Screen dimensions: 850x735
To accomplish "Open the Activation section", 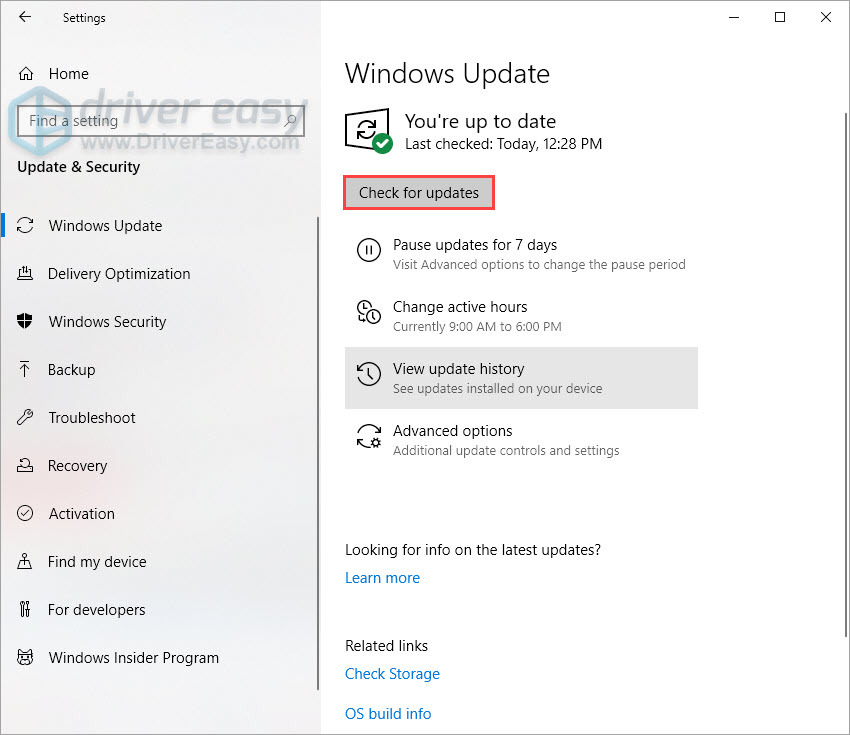I will (x=159, y=513).
